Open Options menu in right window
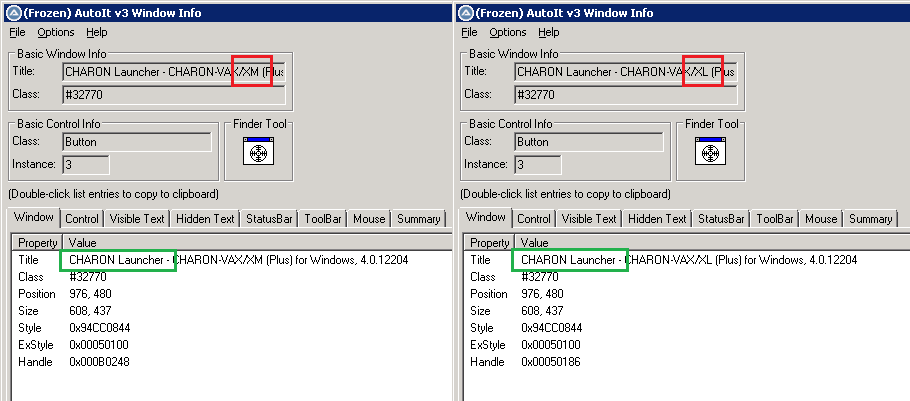This screenshot has height=401, width=910. pos(508,32)
